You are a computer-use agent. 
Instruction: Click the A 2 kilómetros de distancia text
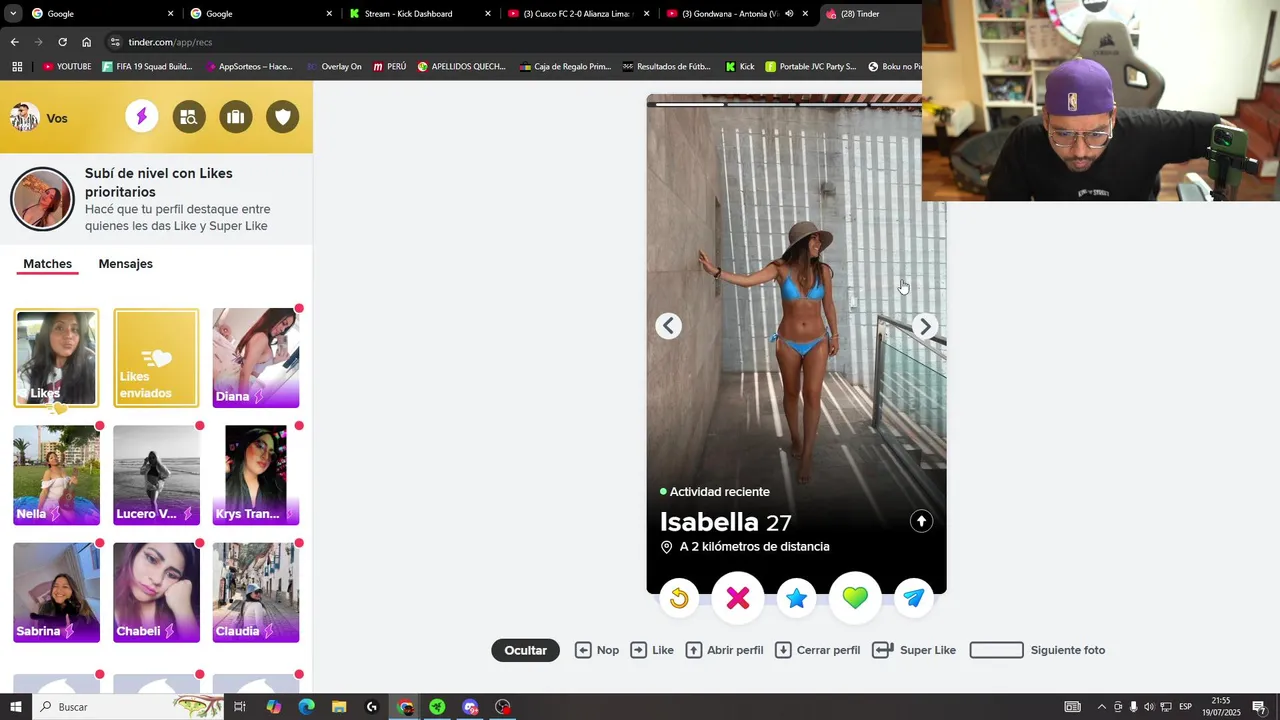[754, 547]
